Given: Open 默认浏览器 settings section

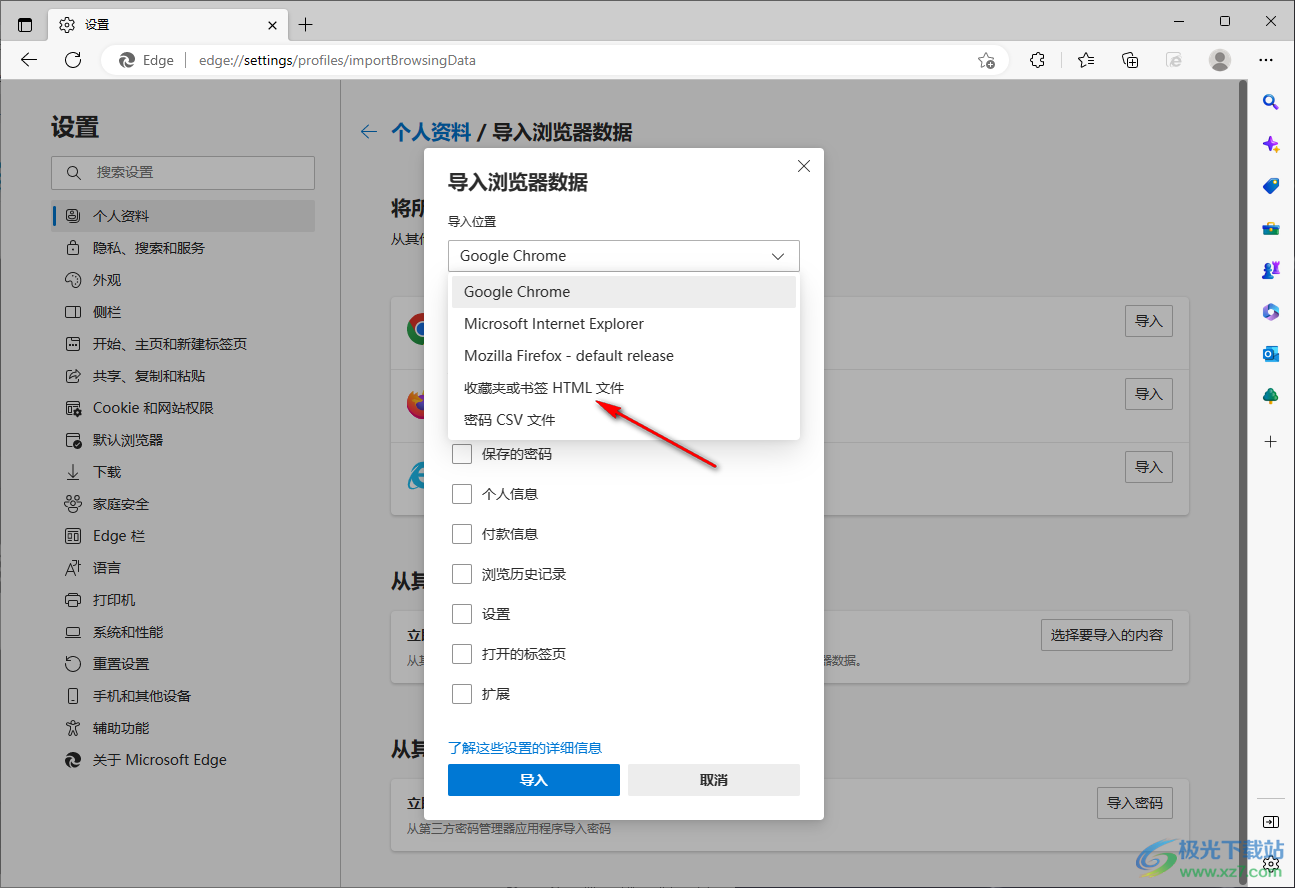Looking at the screenshot, I should (x=183, y=440).
